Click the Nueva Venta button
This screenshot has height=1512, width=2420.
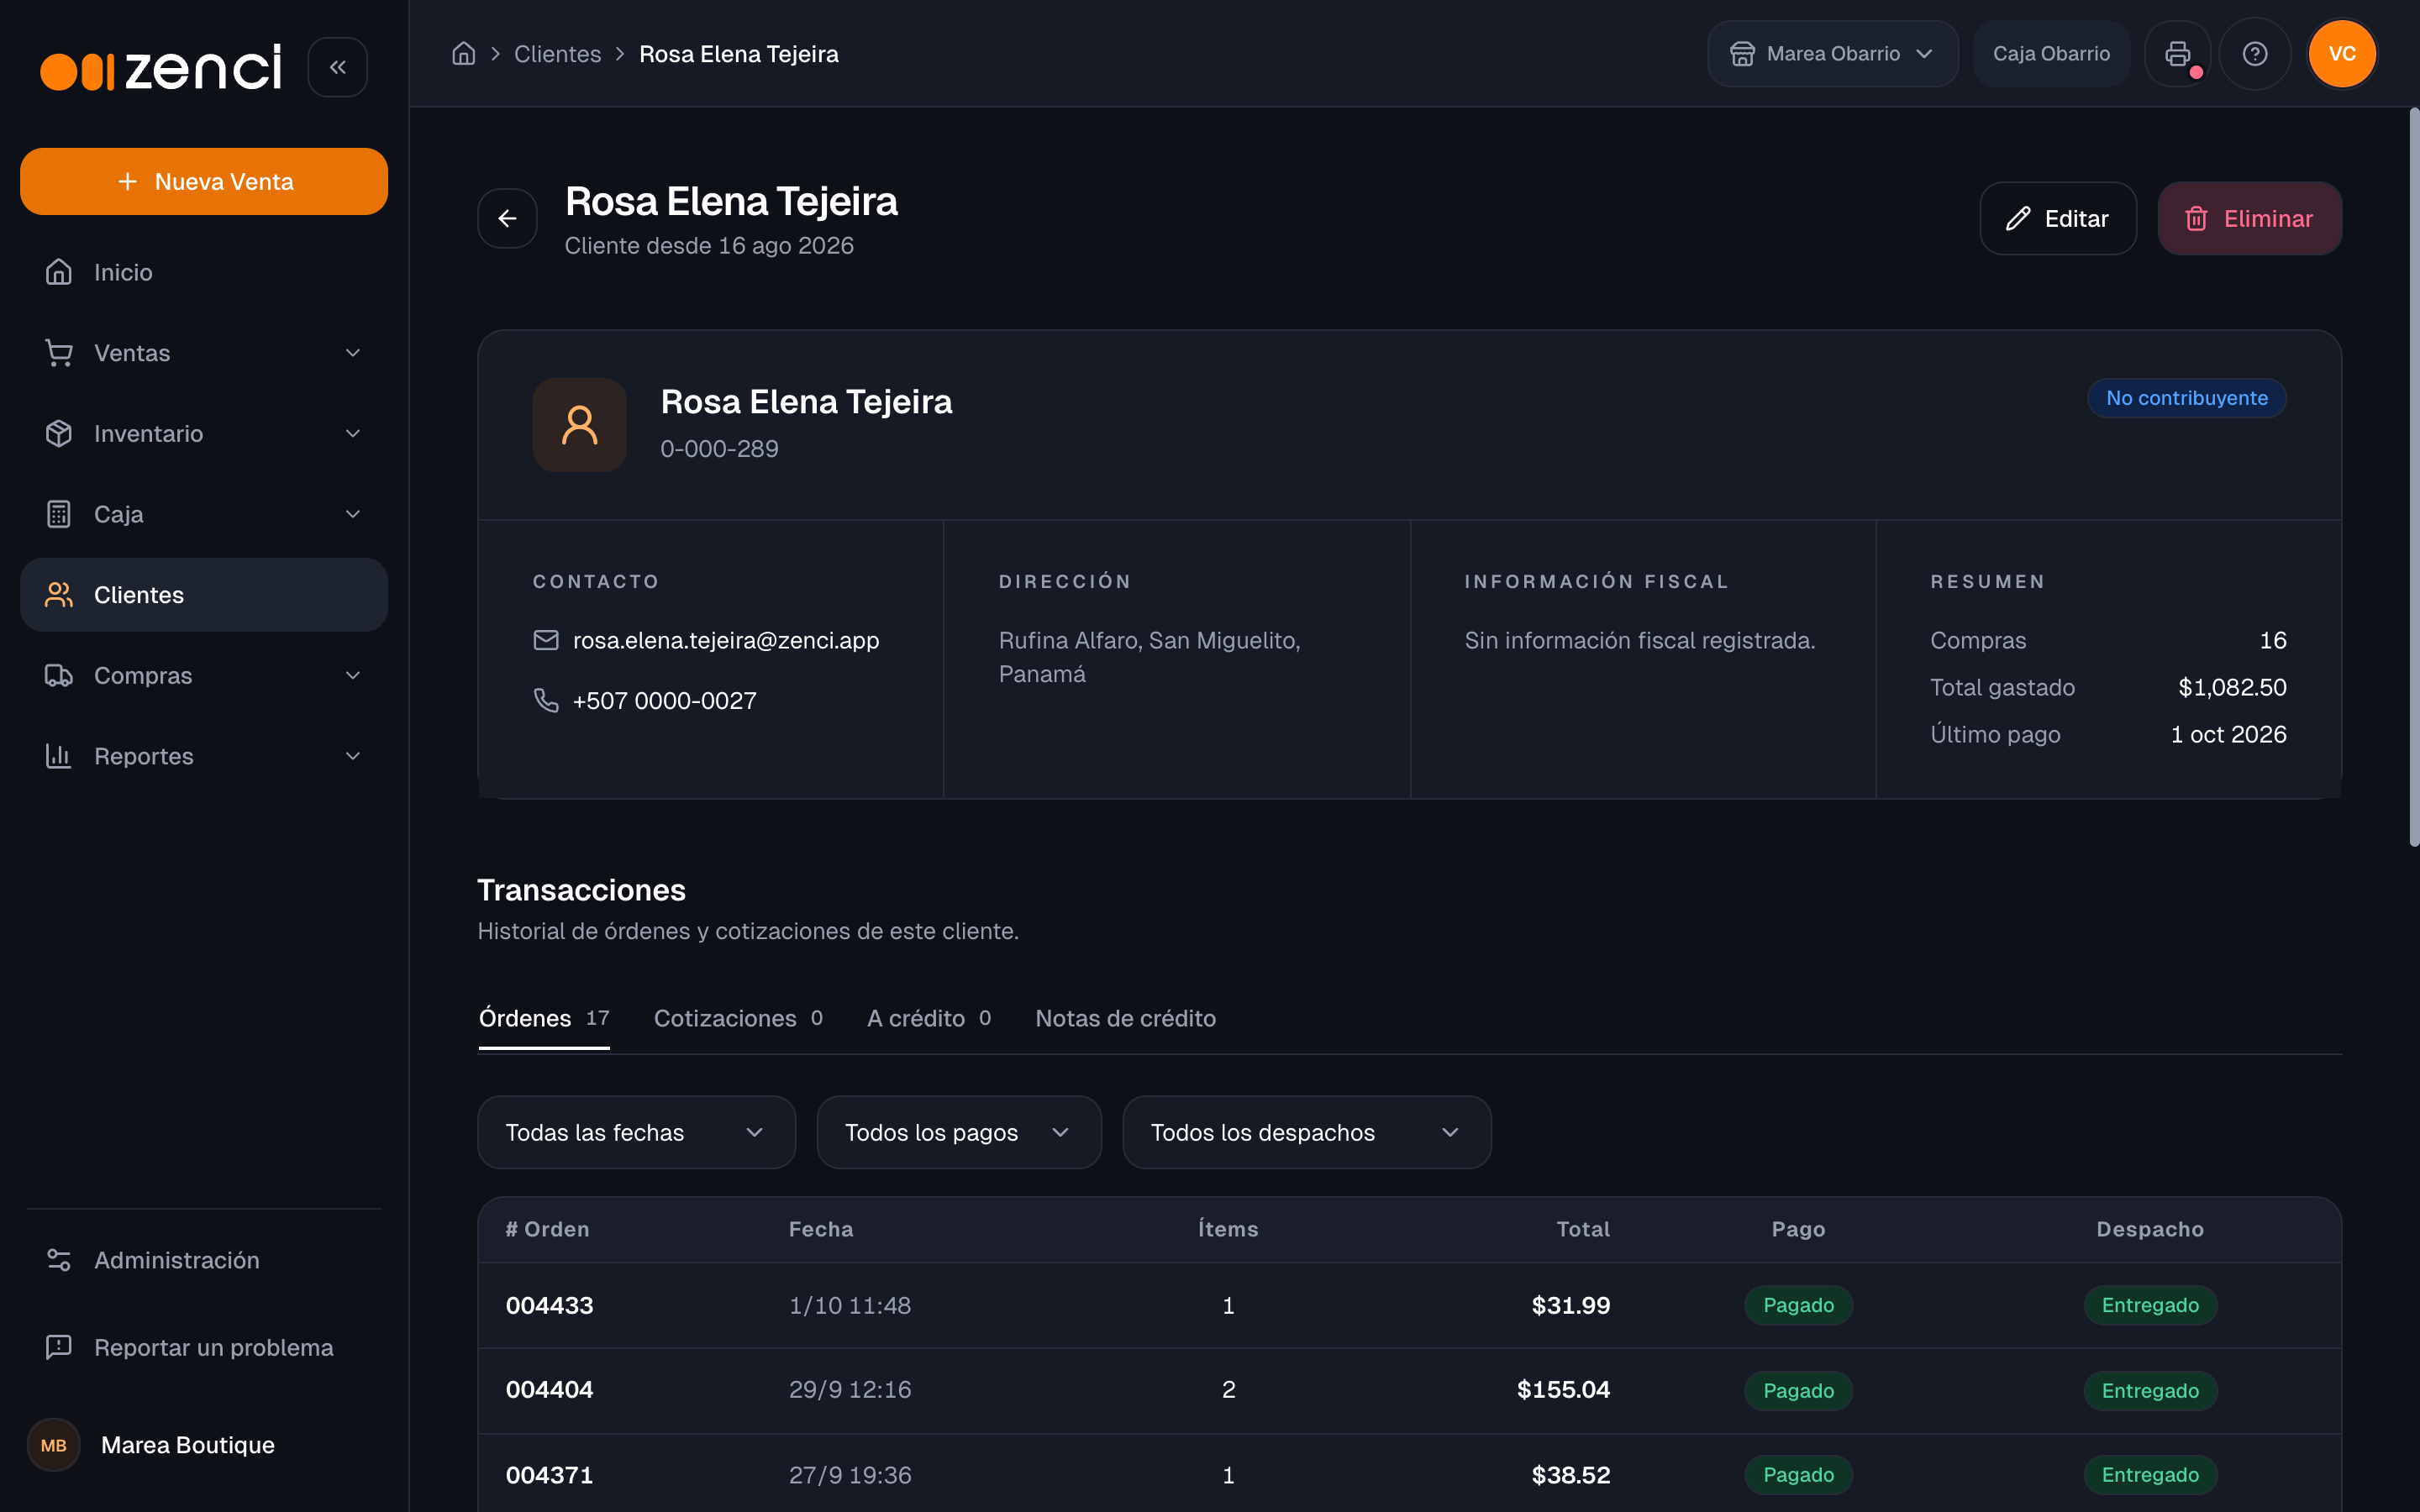point(204,181)
